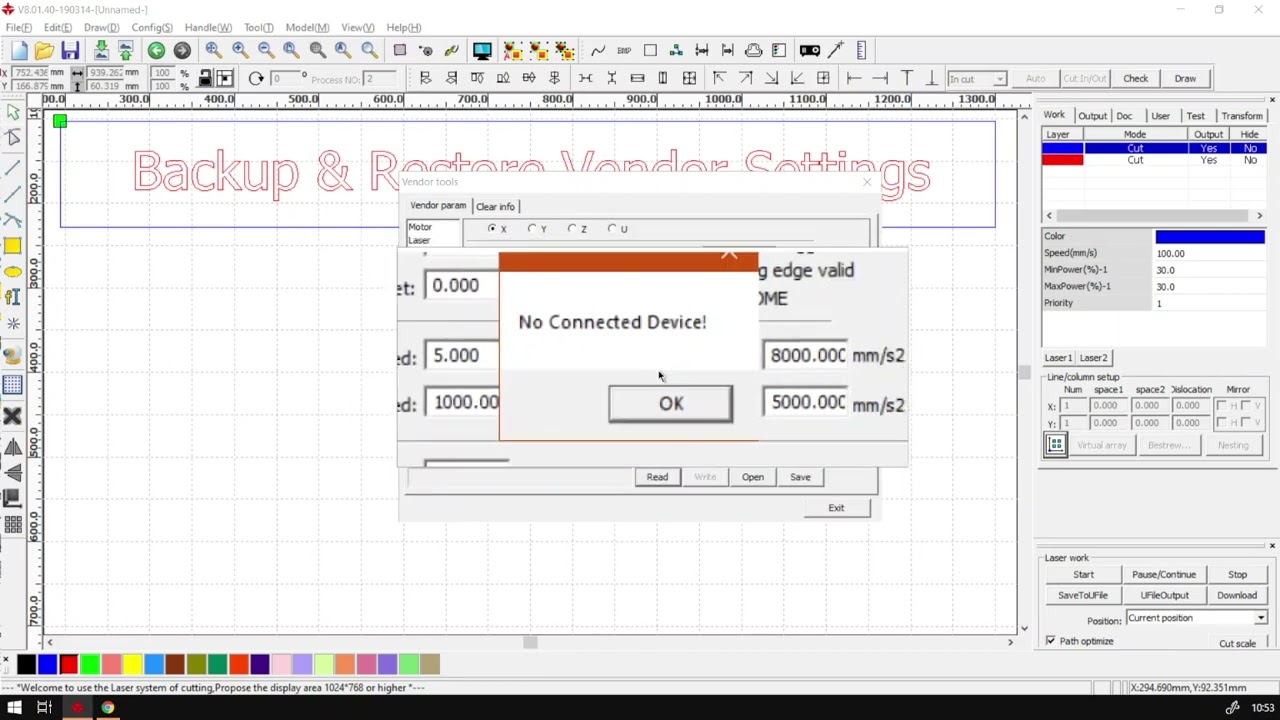The width and height of the screenshot is (1280, 720).
Task: Click the camera icon in top toolbar
Action: click(810, 50)
